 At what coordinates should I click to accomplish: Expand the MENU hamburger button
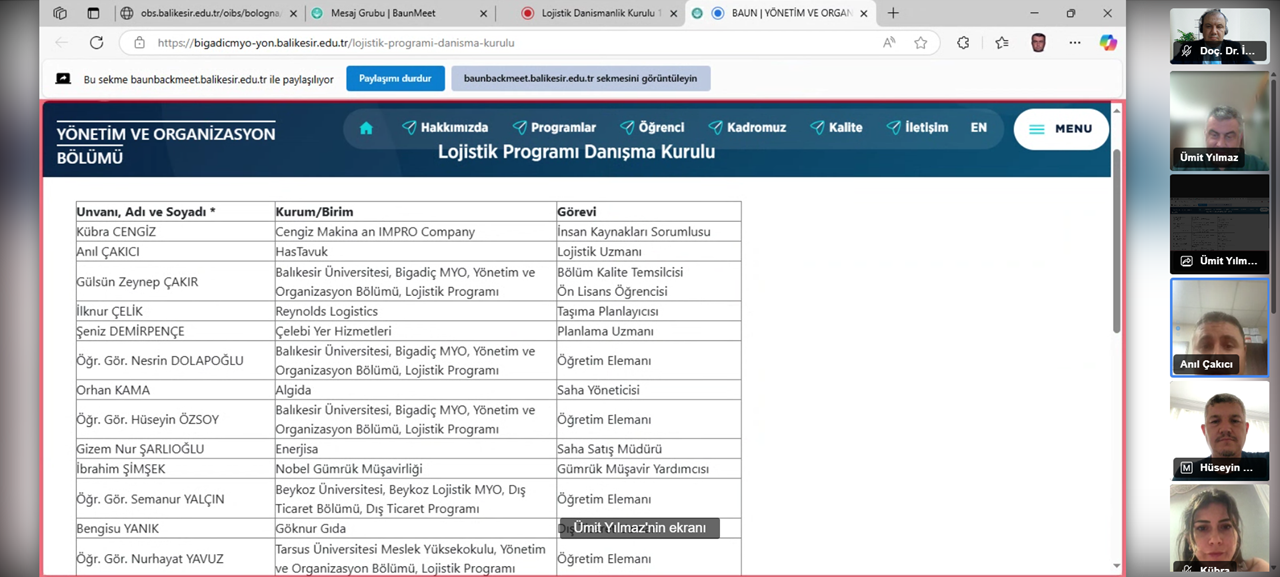click(x=1061, y=129)
